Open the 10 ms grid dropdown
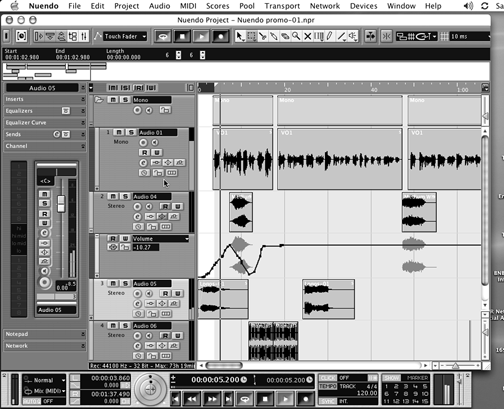Screen dimensions: 504x409 (x=470, y=36)
